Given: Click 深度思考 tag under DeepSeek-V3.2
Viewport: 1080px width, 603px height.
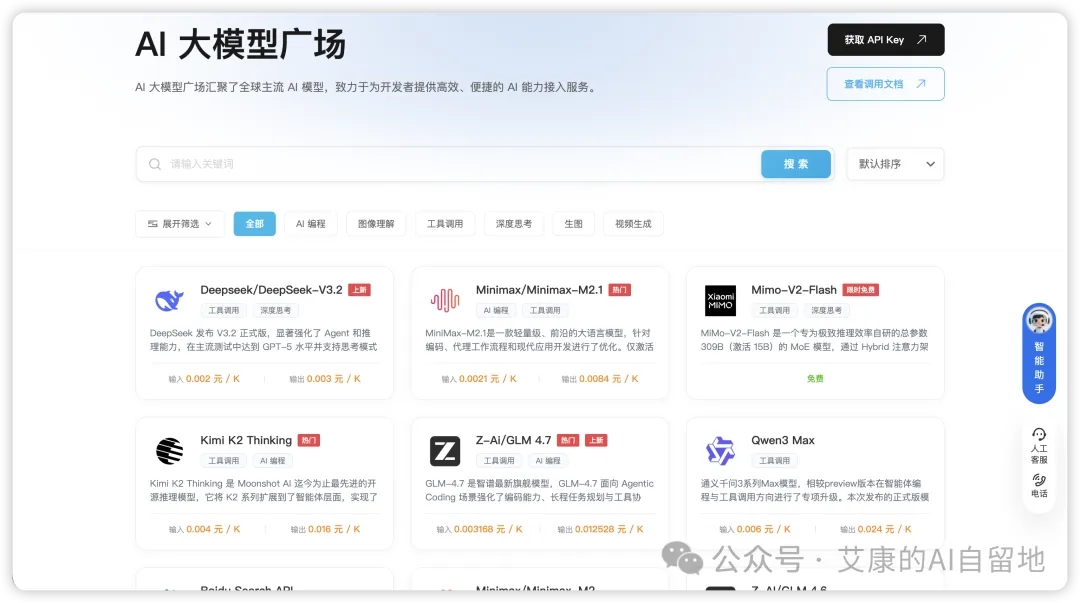Looking at the screenshot, I should (276, 311).
